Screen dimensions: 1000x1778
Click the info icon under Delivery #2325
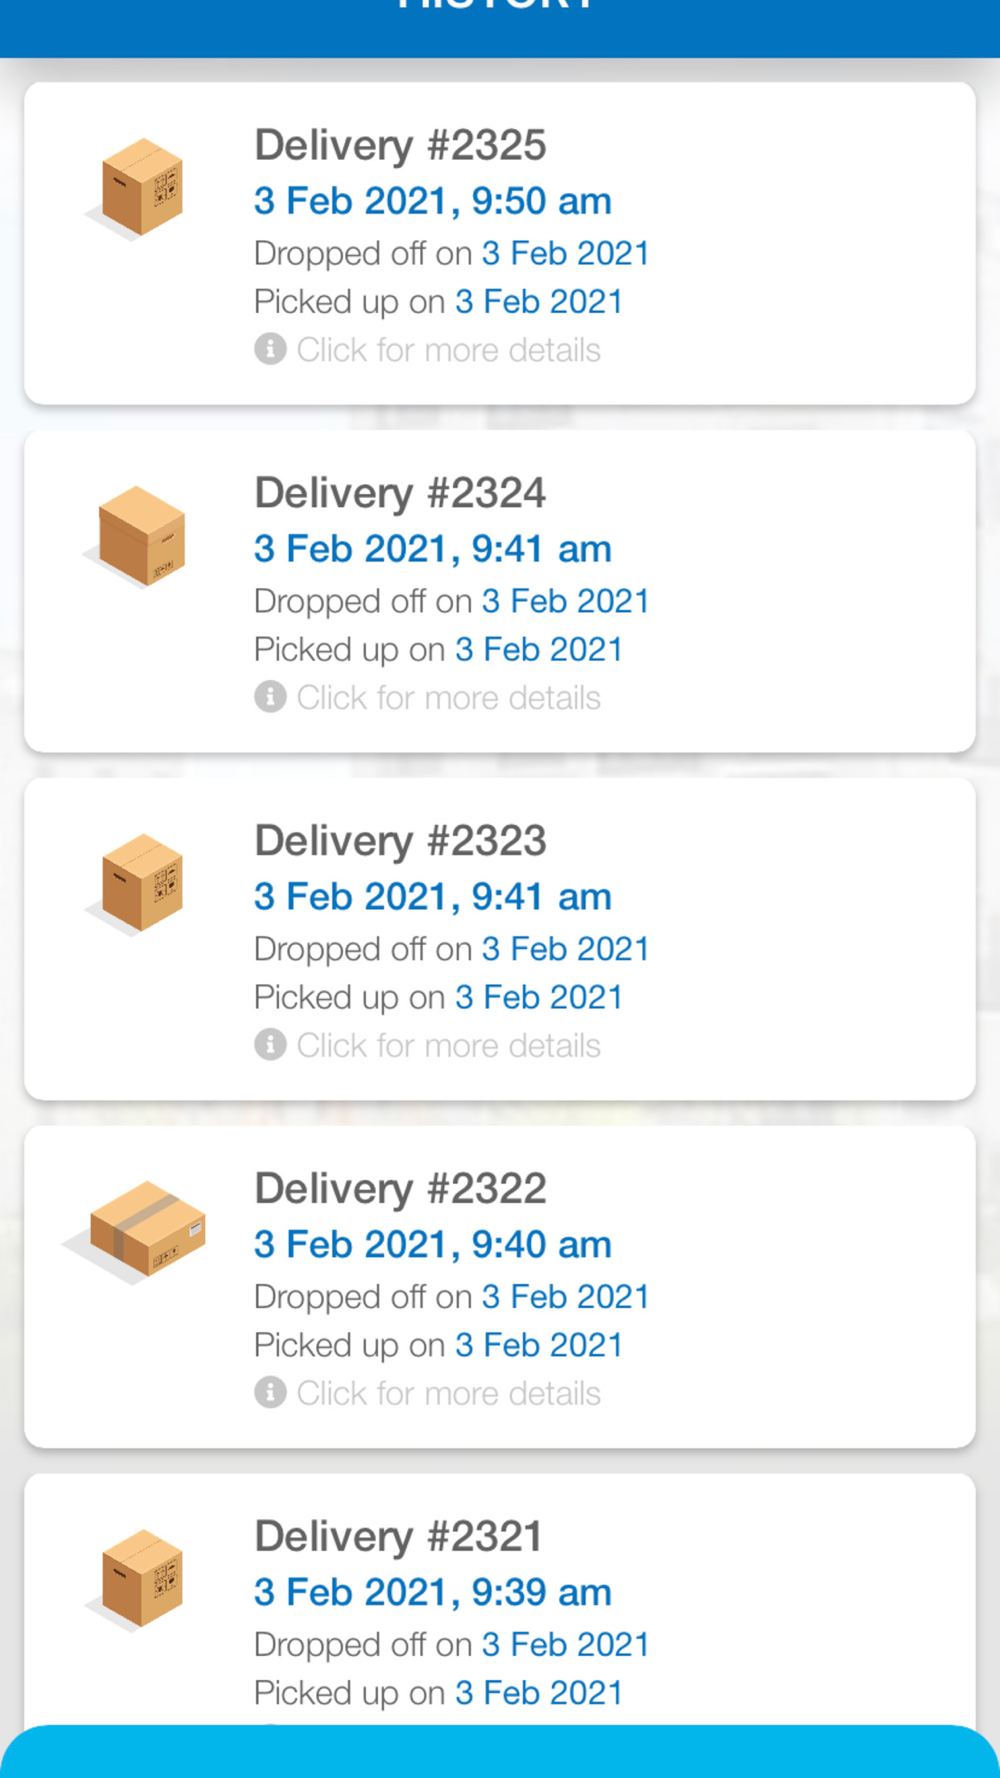coord(270,349)
